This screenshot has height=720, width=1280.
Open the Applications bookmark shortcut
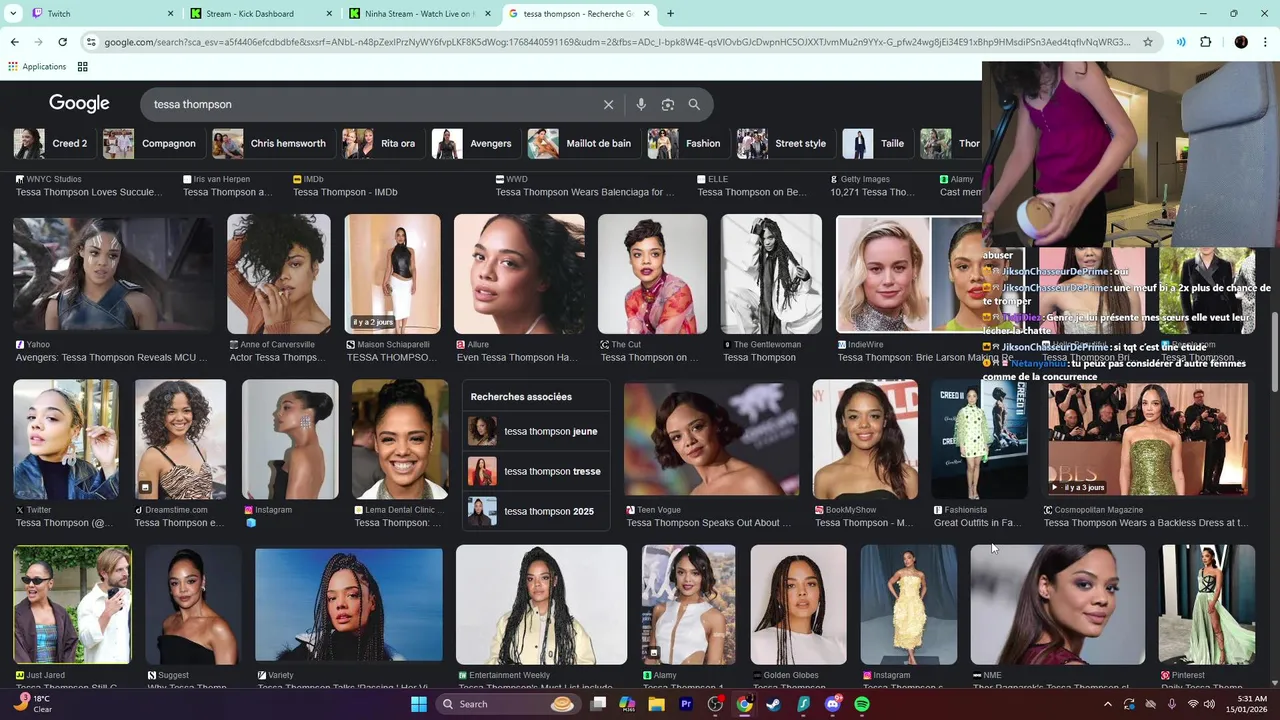[x=37, y=67]
